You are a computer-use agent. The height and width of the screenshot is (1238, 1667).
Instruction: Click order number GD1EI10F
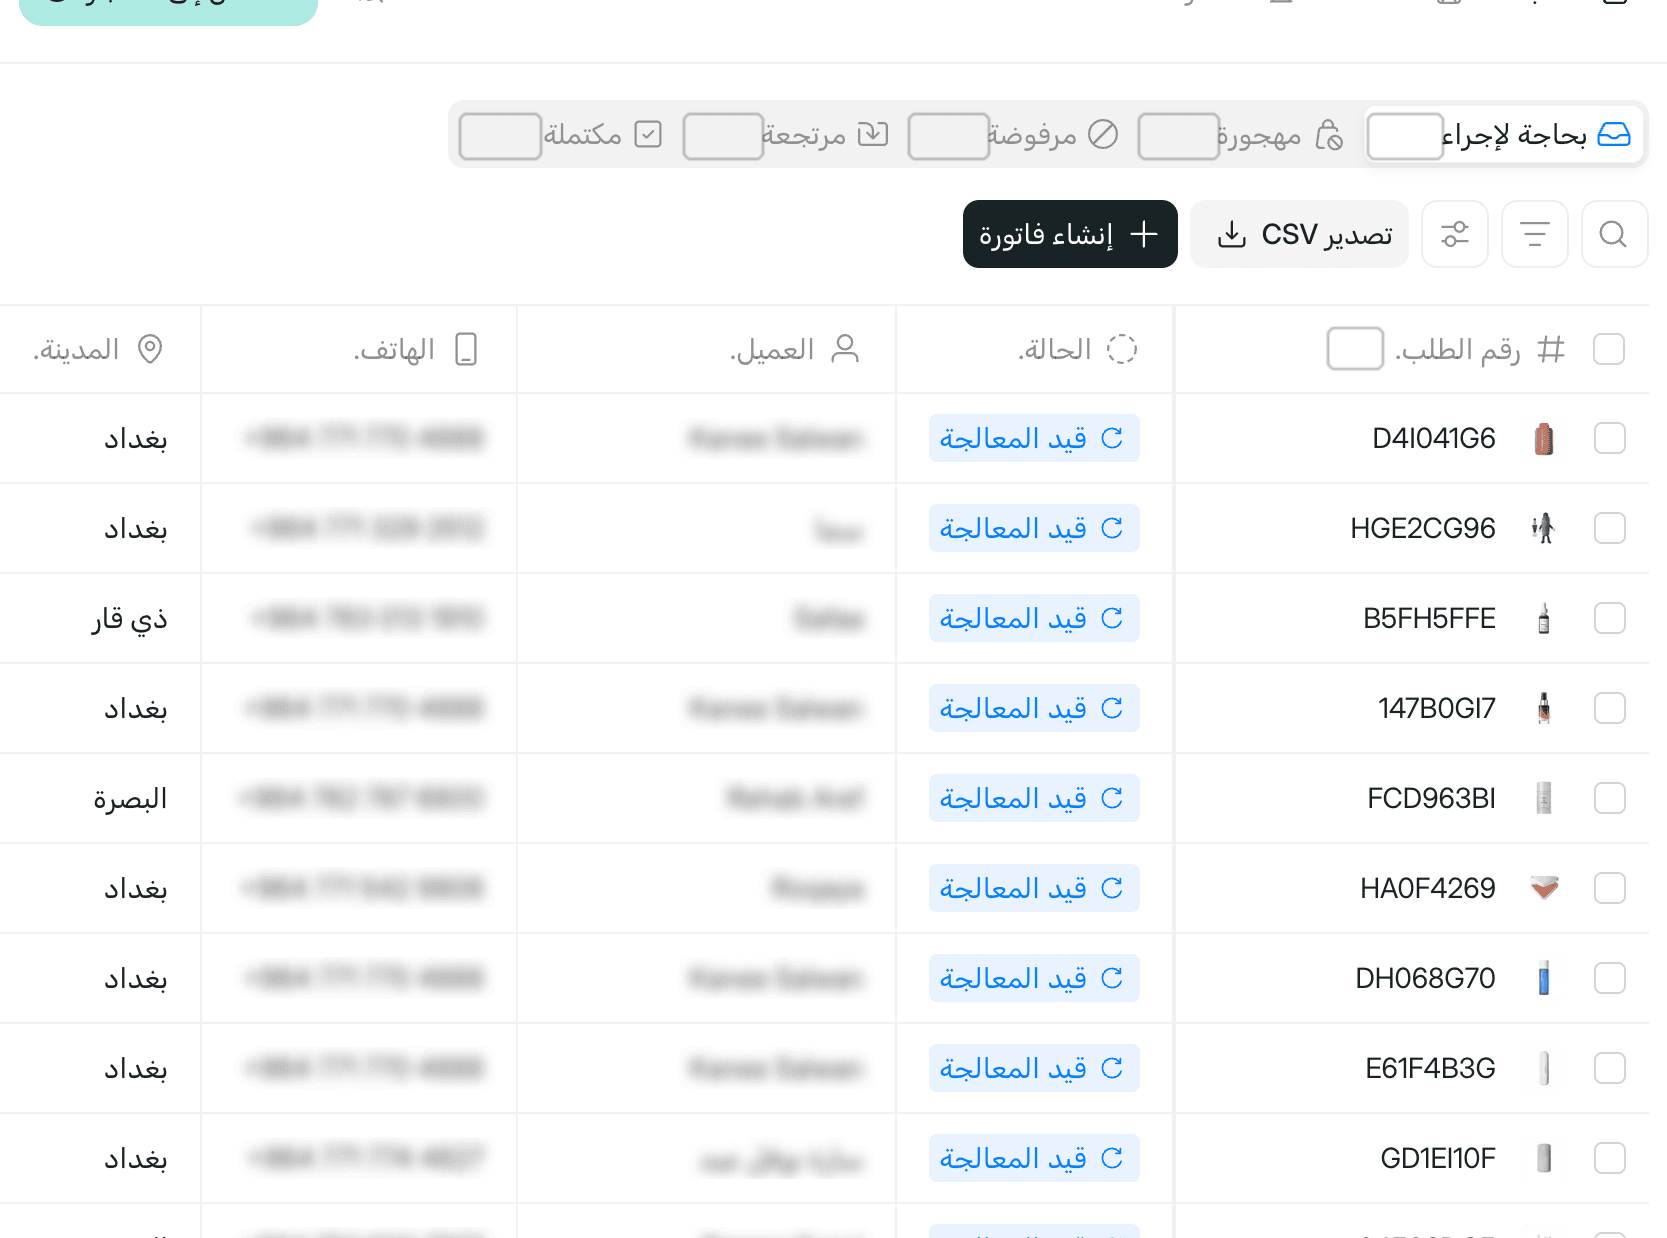click(x=1438, y=1158)
